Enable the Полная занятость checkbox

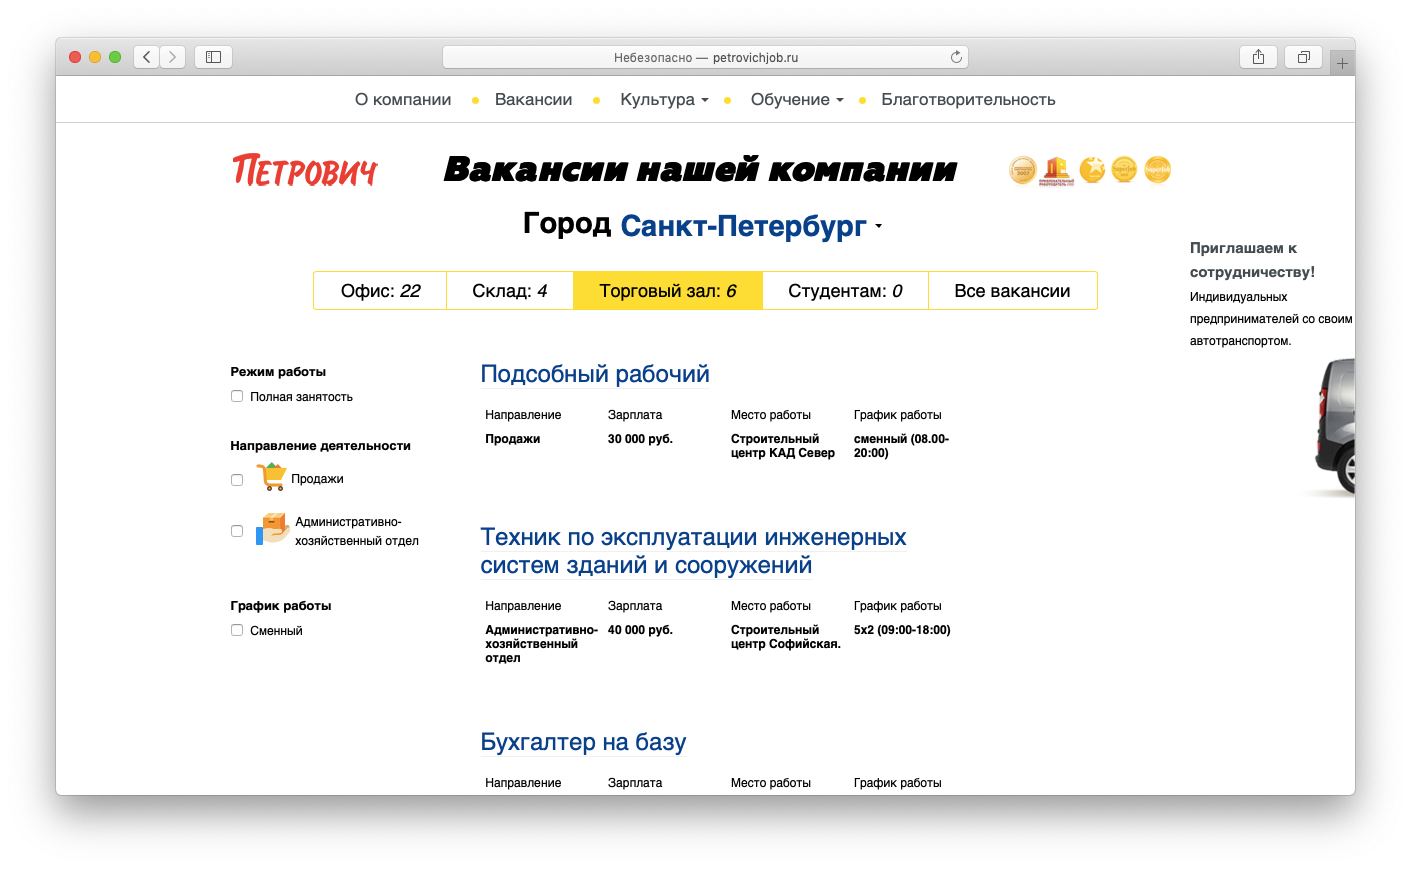click(237, 396)
